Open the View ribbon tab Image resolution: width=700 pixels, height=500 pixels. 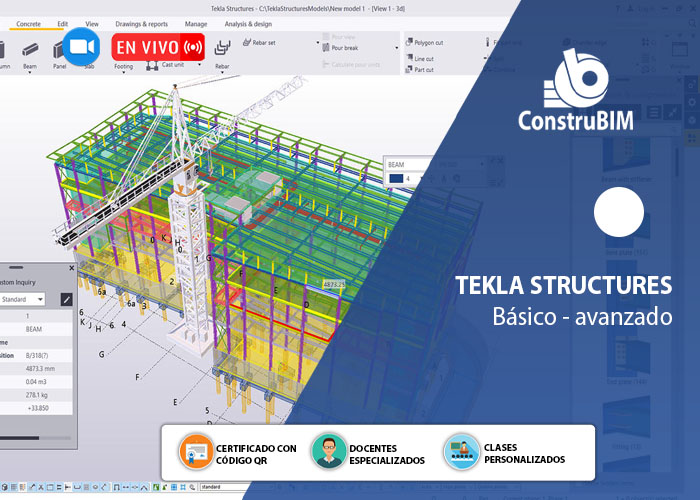[x=92, y=24]
